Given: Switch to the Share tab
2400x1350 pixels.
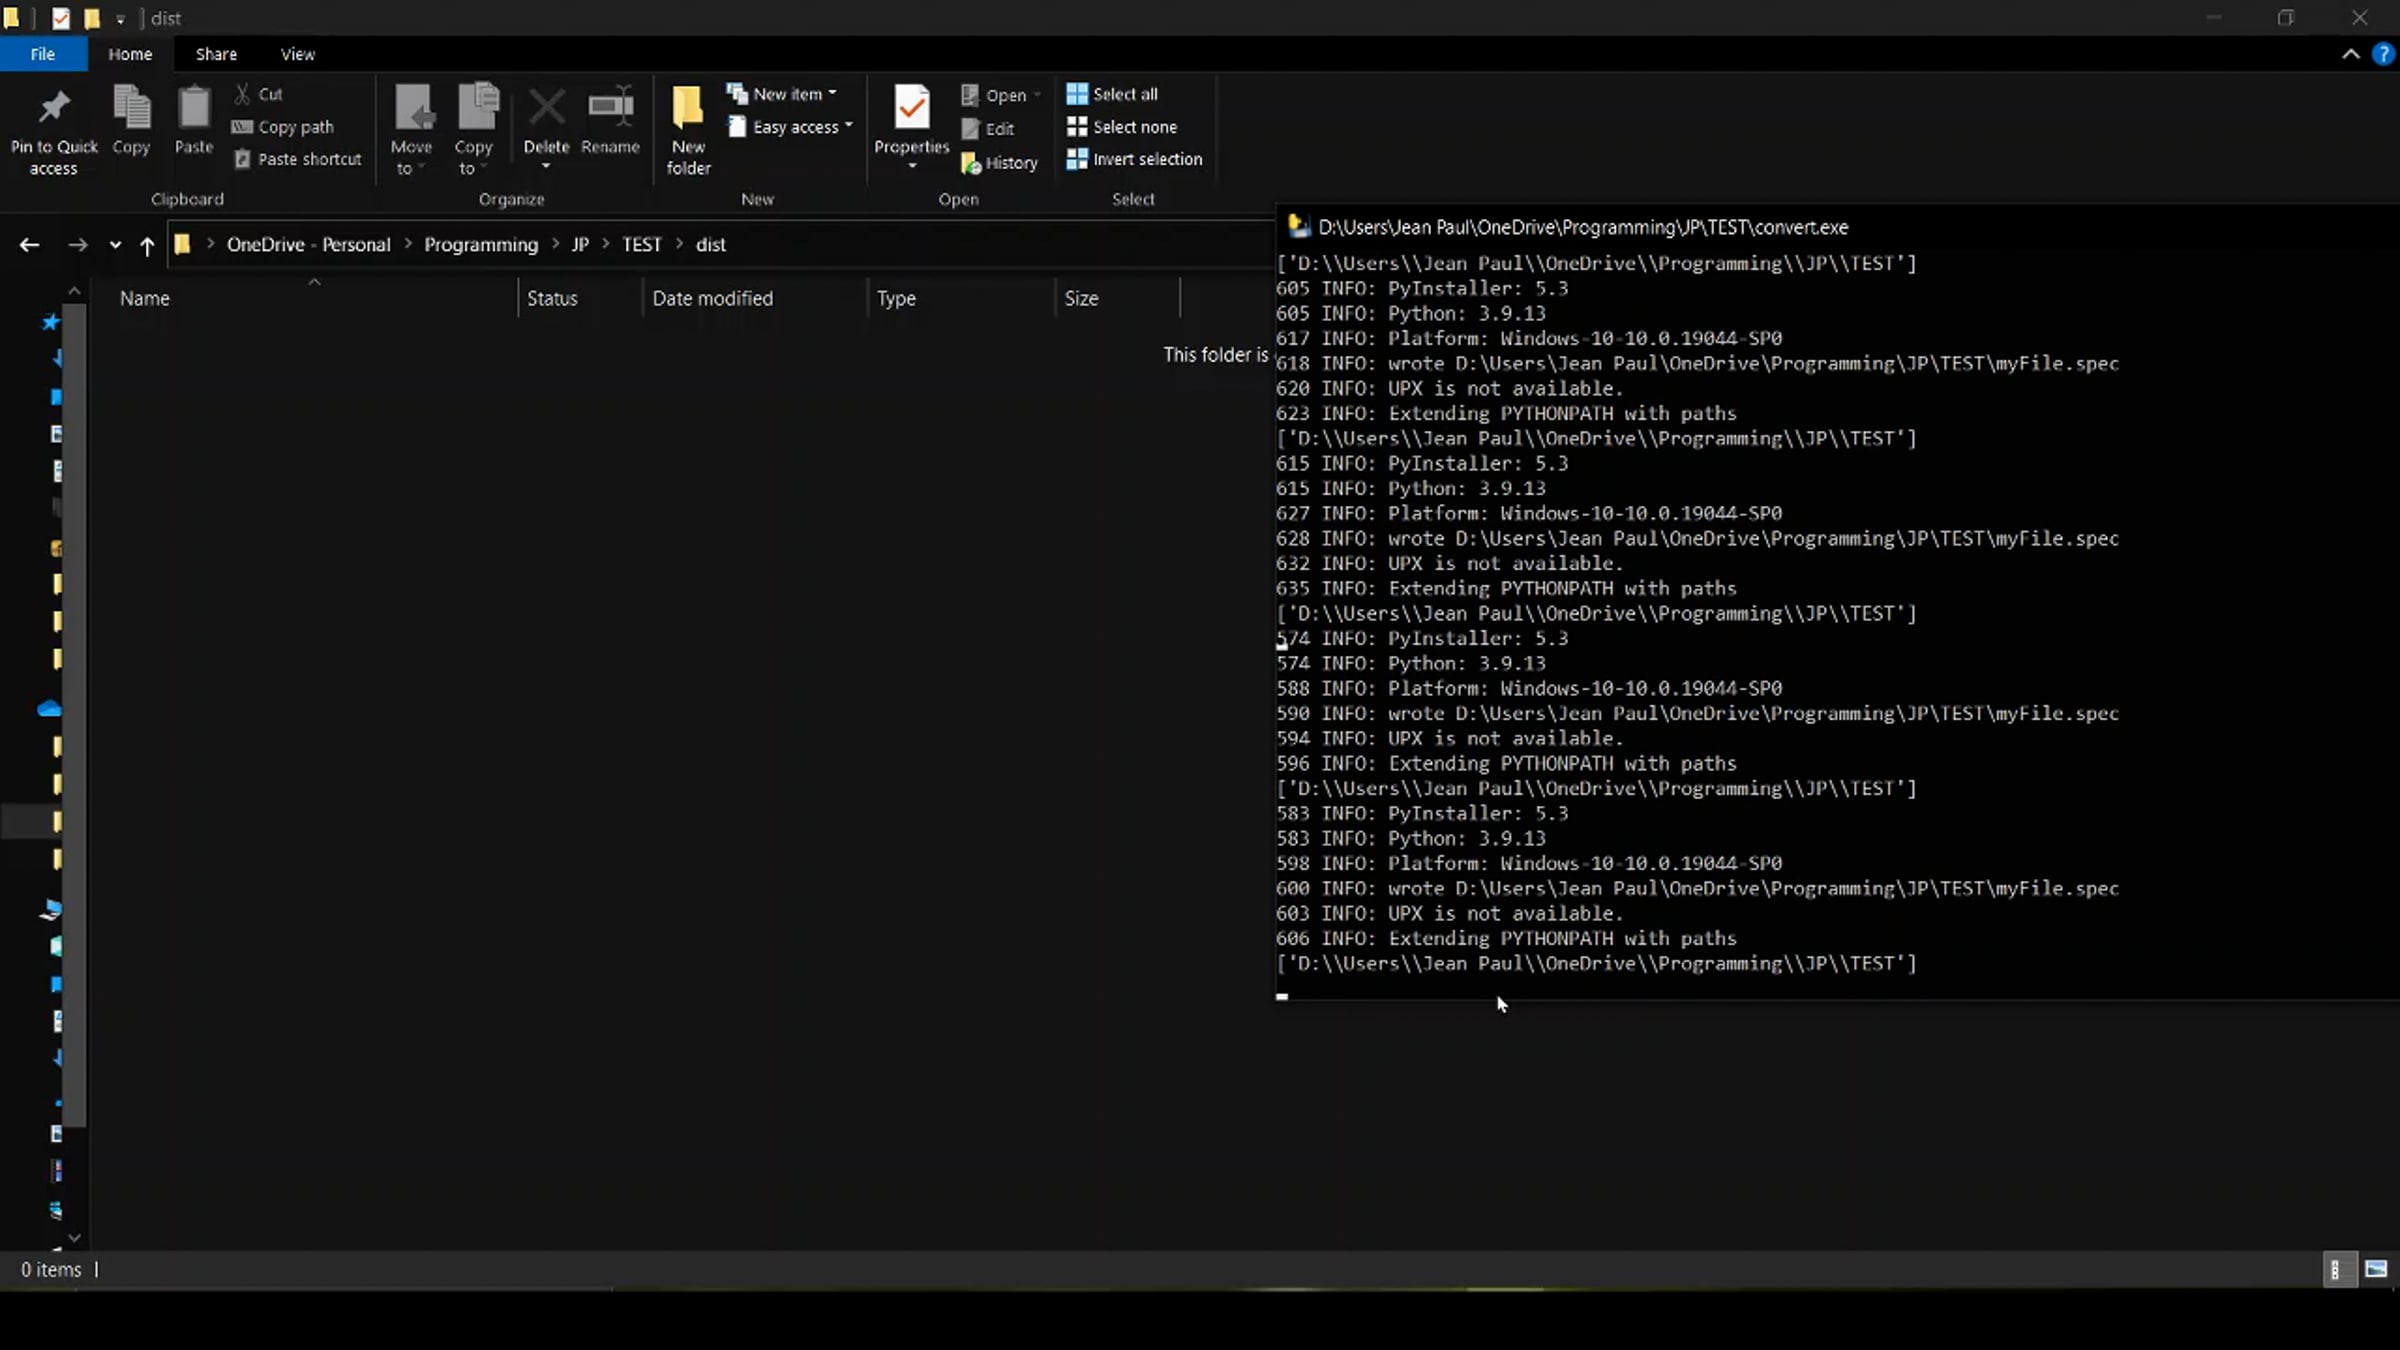Looking at the screenshot, I should point(216,54).
